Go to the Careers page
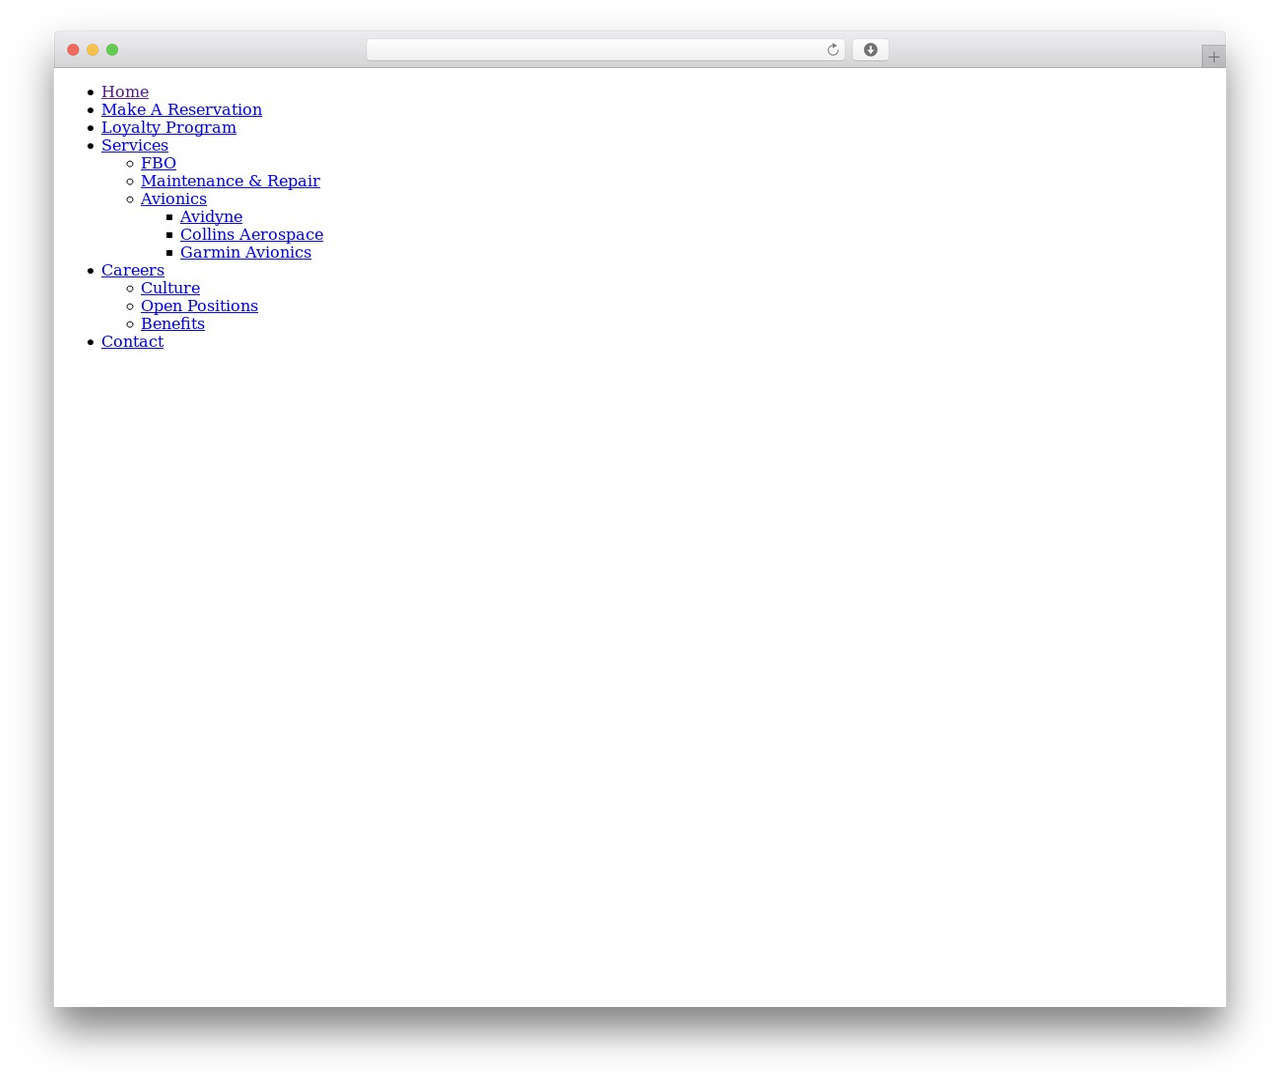The height and width of the screenshot is (1084, 1280). pyautogui.click(x=132, y=271)
